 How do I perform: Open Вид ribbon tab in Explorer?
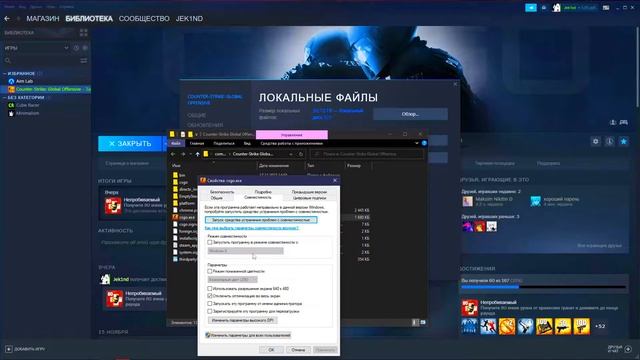tap(247, 143)
